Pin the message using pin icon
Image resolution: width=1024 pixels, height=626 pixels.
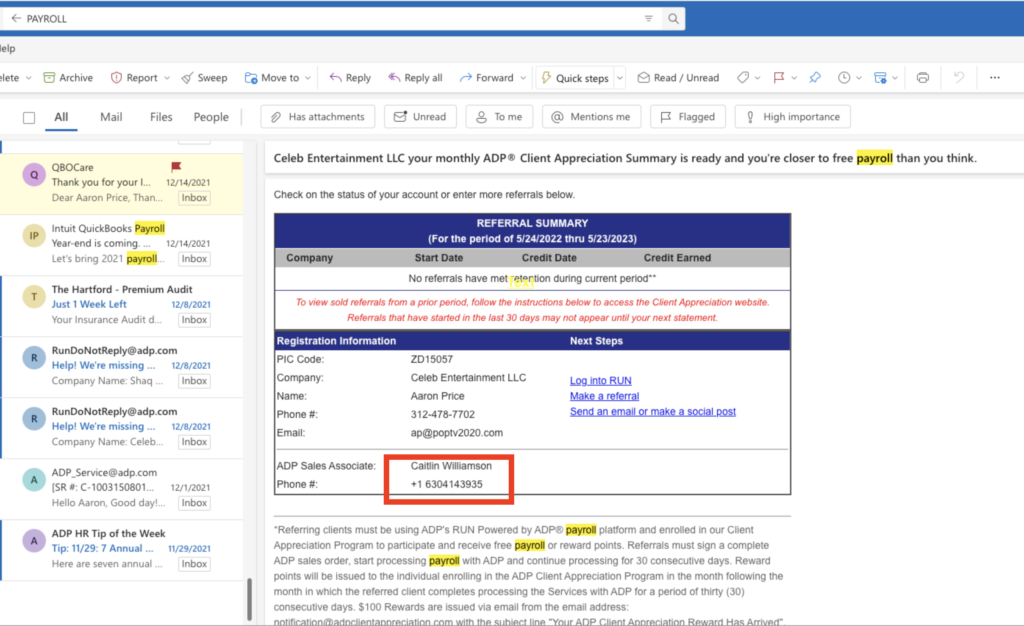814,78
